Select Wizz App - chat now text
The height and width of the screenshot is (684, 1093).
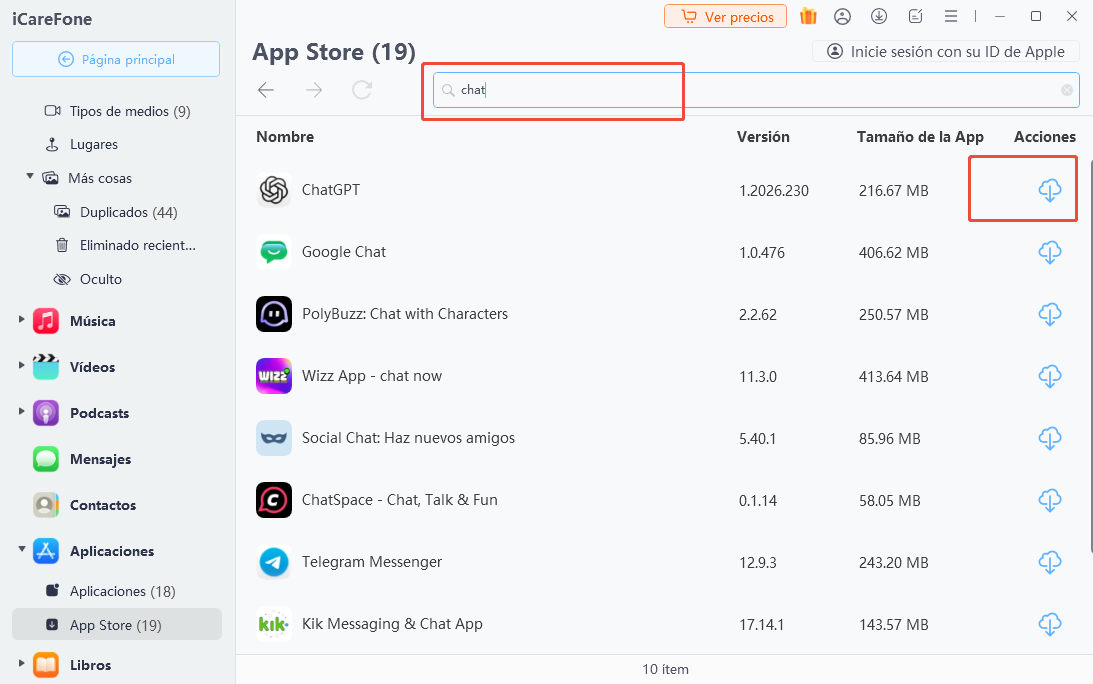372,376
